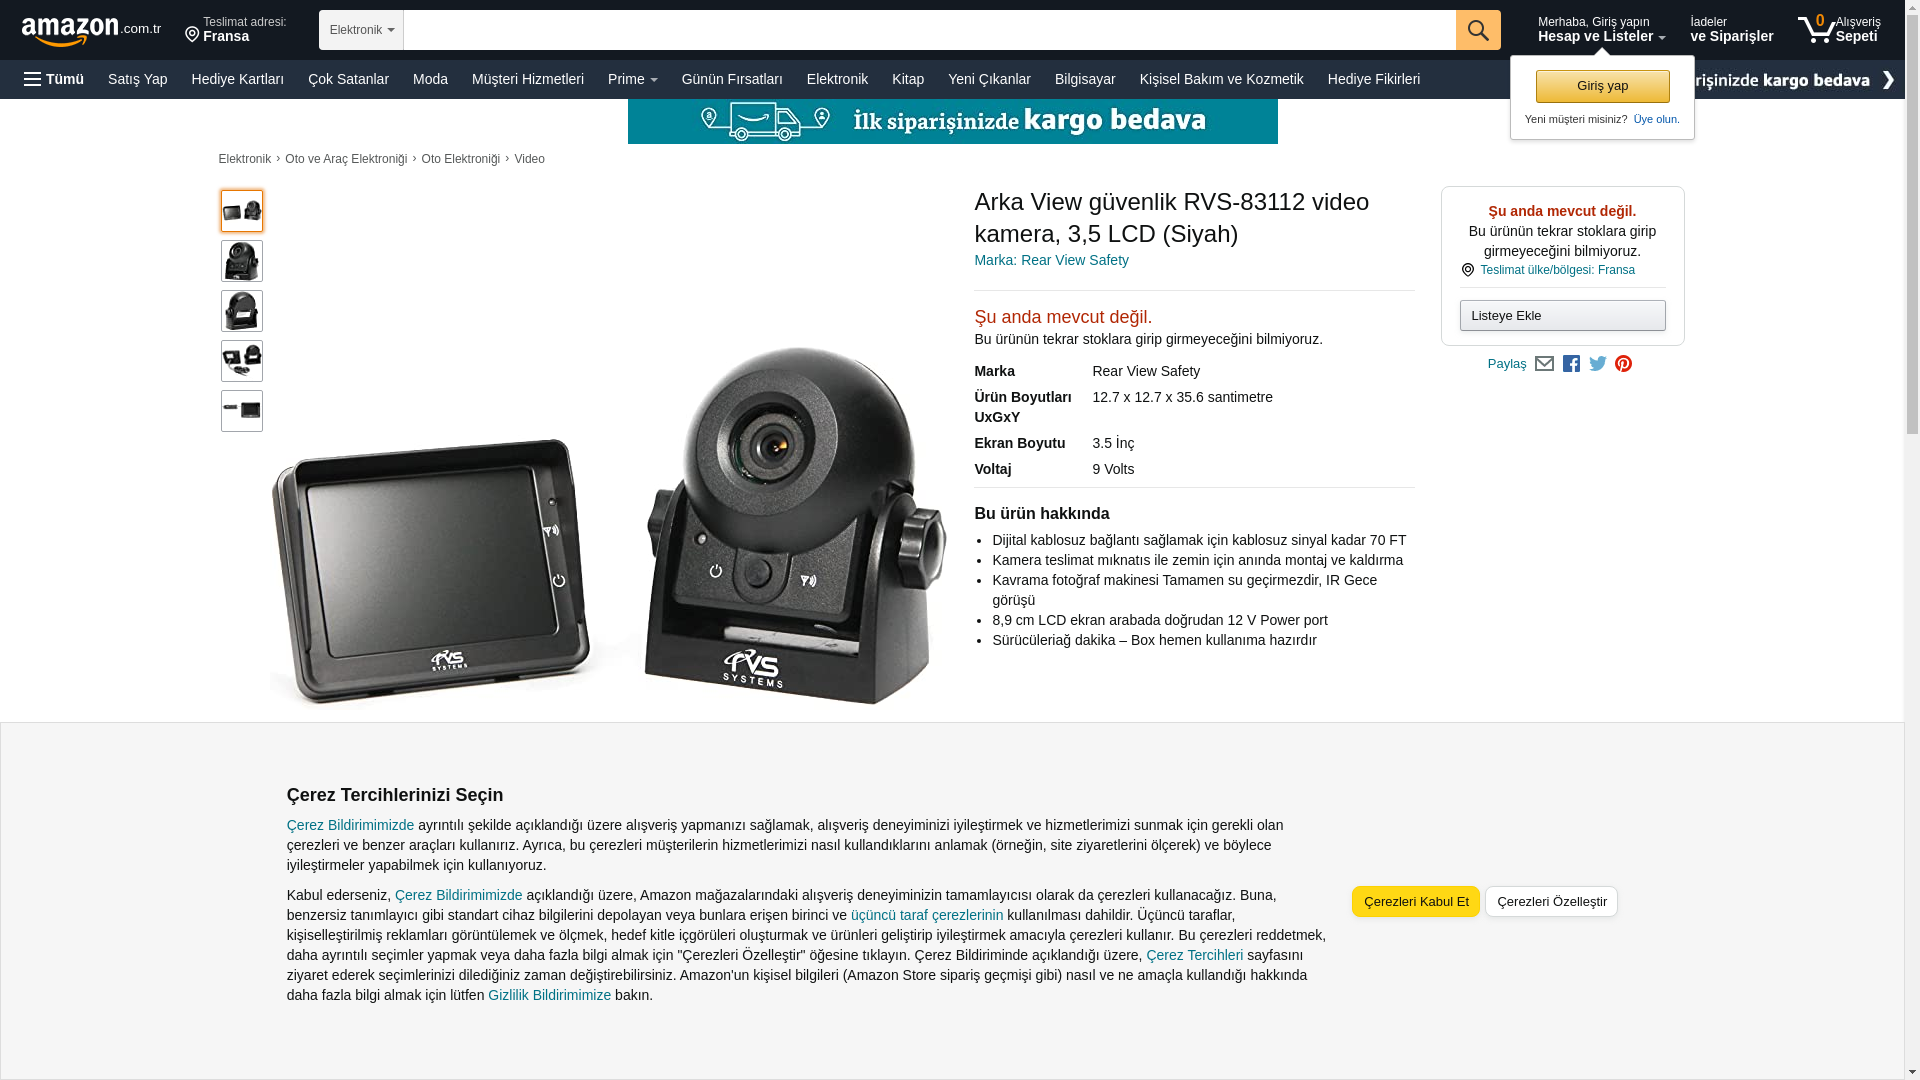Click the Giriş yap button
This screenshot has height=1080, width=1920.
1603,86
